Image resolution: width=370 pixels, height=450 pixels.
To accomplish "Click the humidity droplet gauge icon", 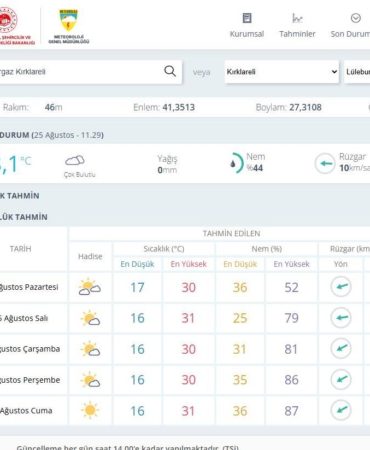I will point(236,163).
